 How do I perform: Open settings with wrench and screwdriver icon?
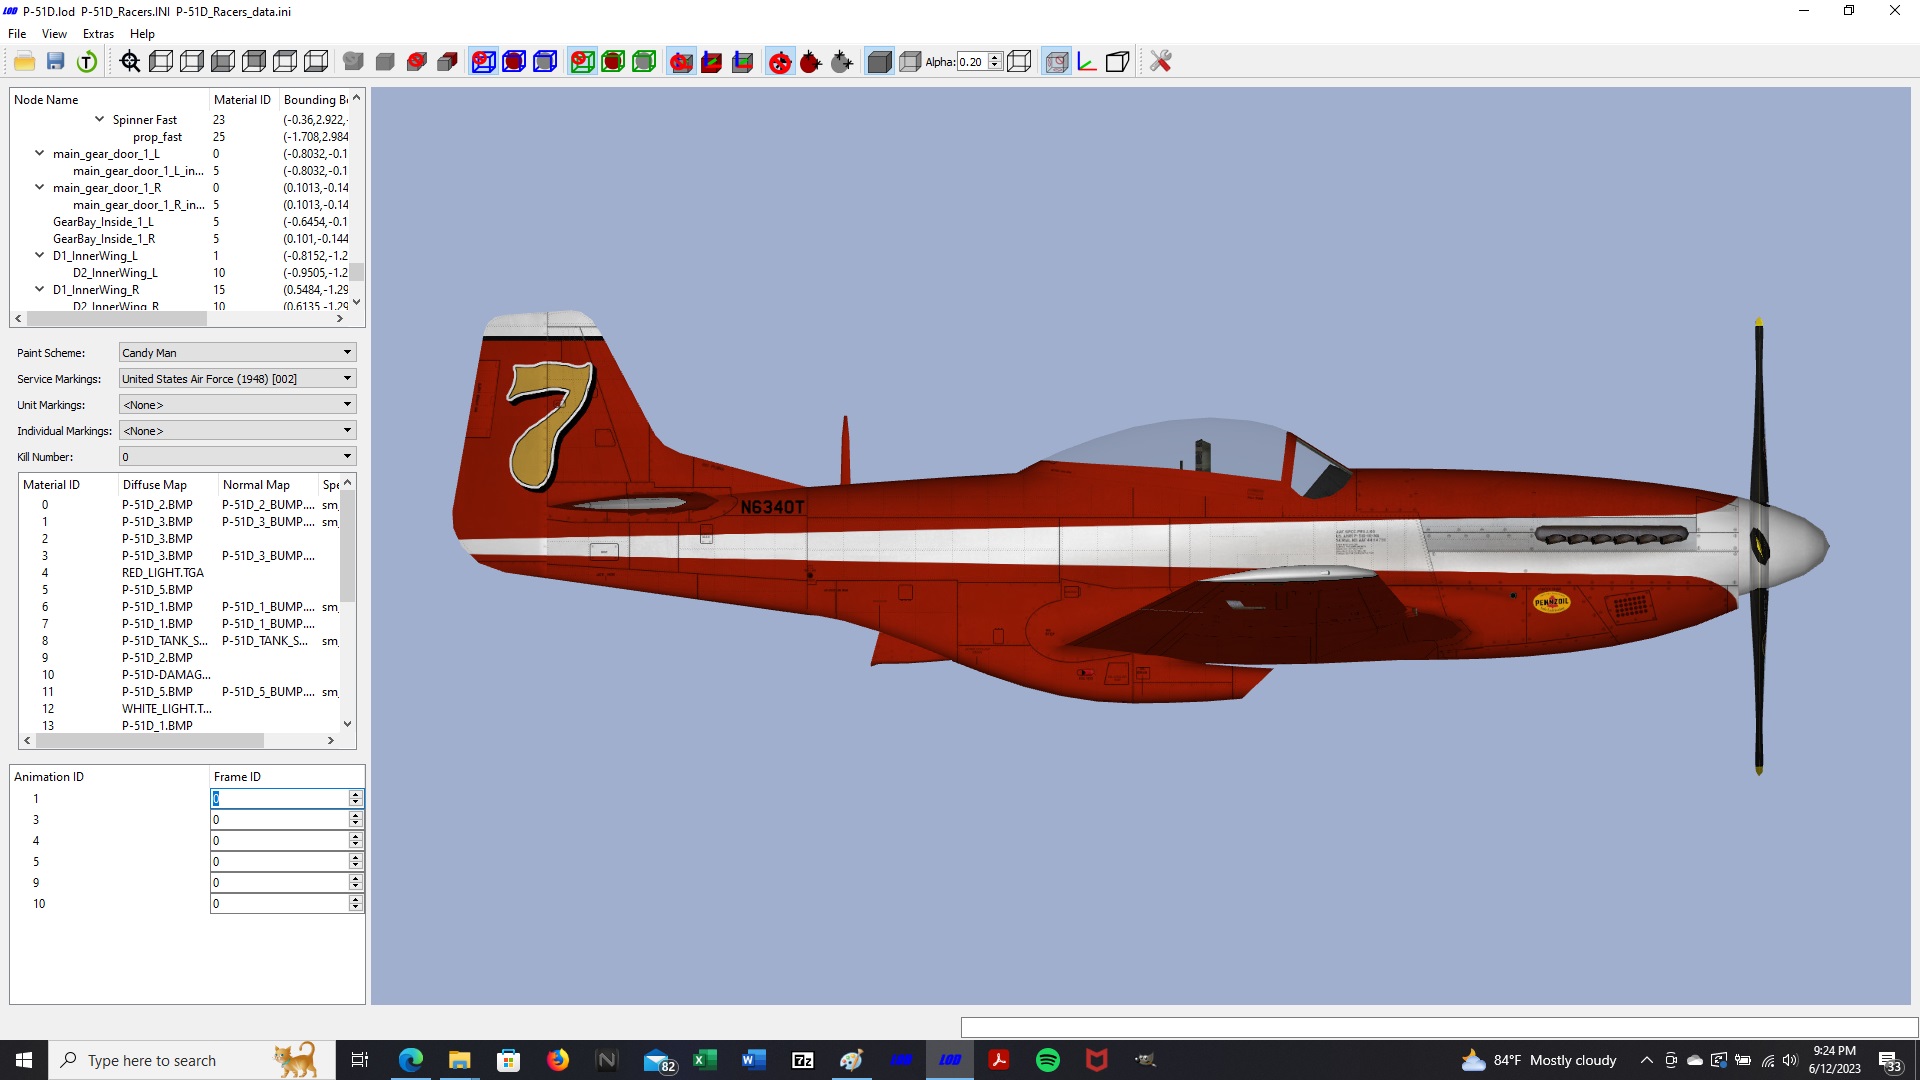click(x=1160, y=62)
